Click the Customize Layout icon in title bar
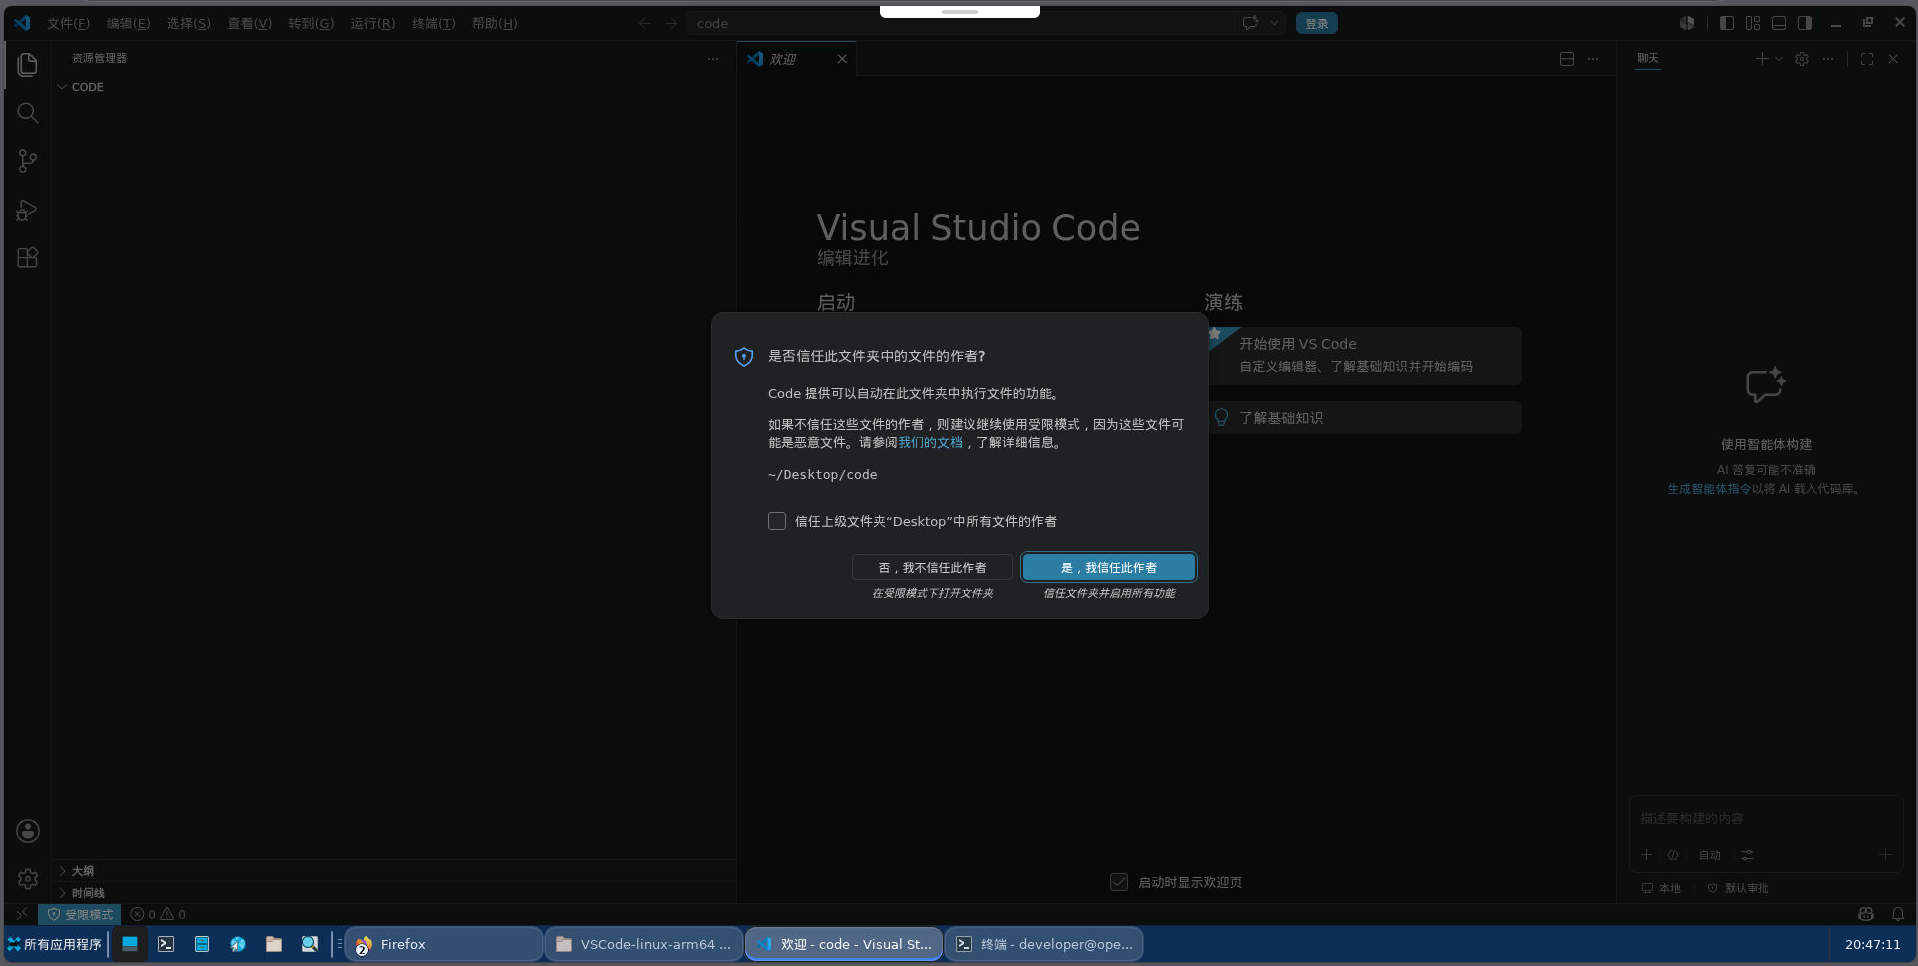 [1753, 23]
